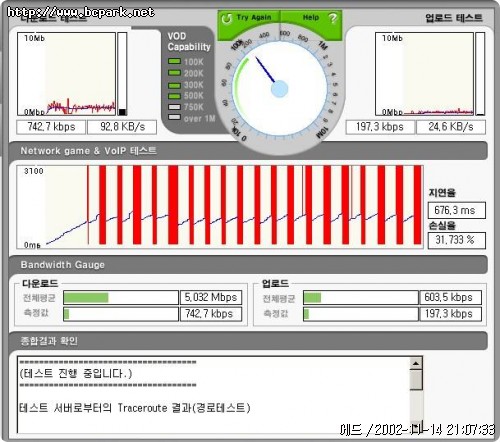Click the refresh arrow icon beside Try Again
The image size is (500, 442).
227,18
